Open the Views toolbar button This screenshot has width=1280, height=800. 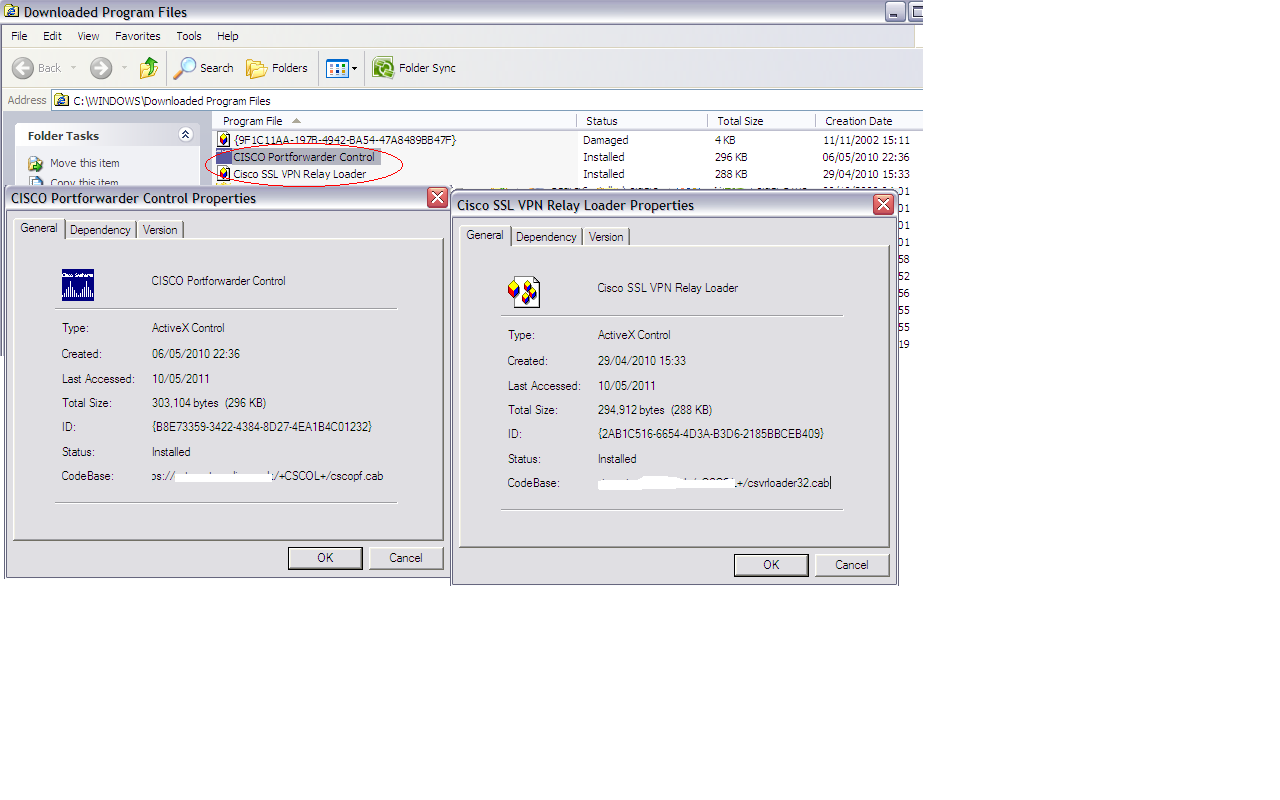pyautogui.click(x=336, y=69)
